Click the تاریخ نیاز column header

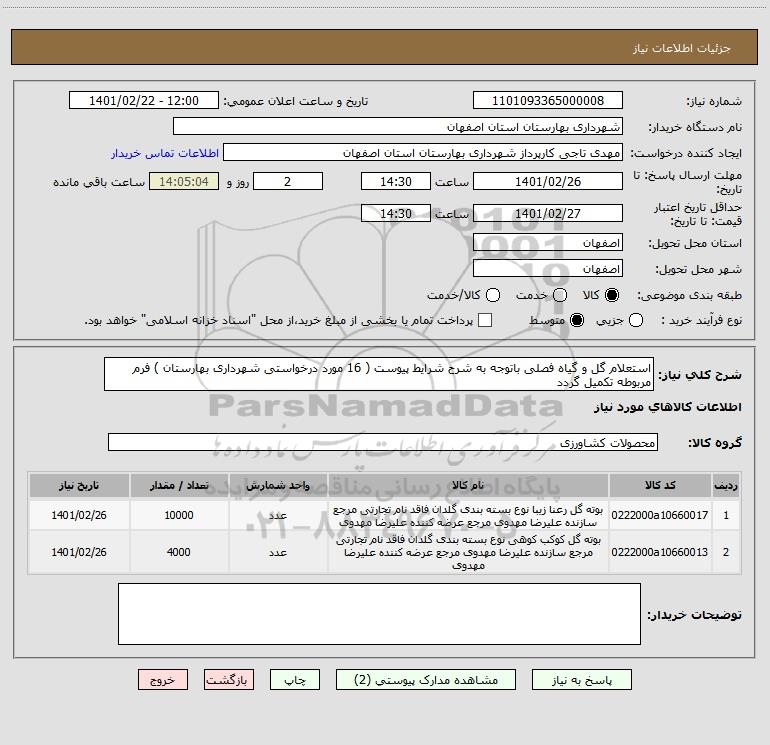pyautogui.click(x=79, y=486)
